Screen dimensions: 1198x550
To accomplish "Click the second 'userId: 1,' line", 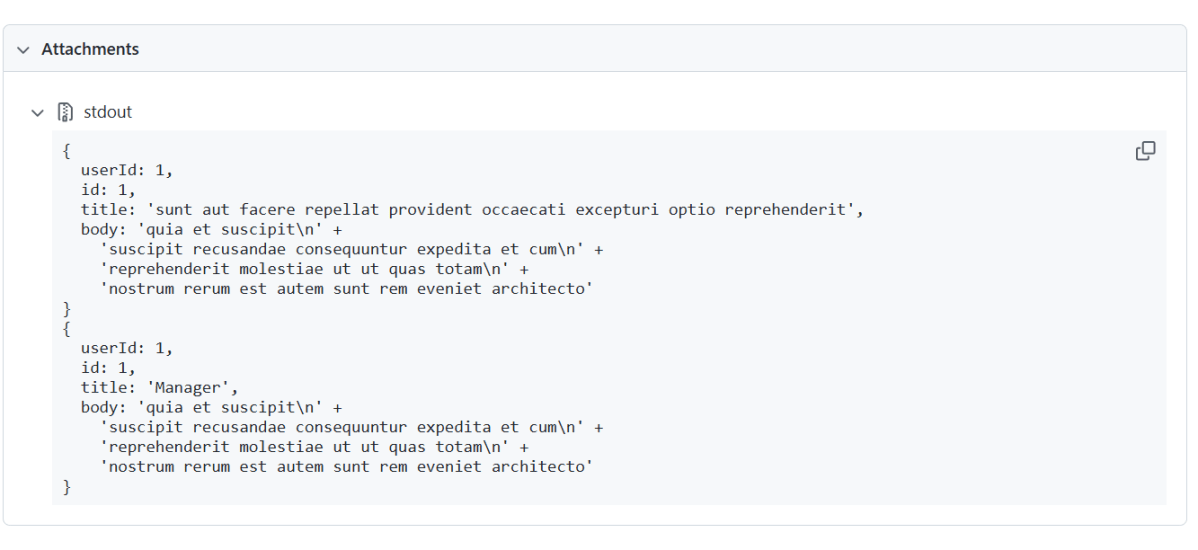I will (x=127, y=348).
